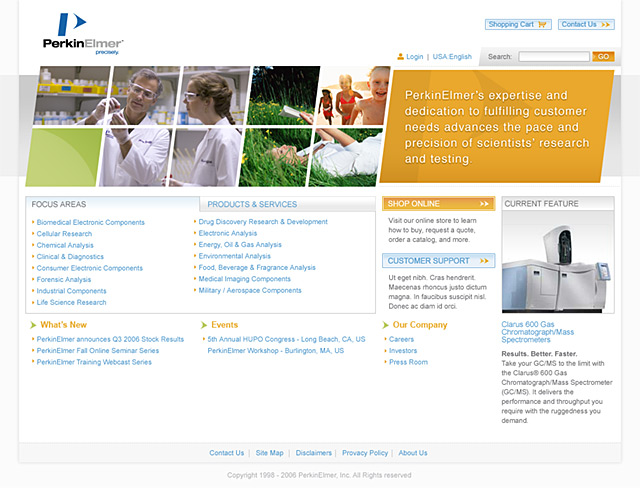Open the Biomedical Electronic Components link
This screenshot has width=640, height=488.
[x=91, y=222]
